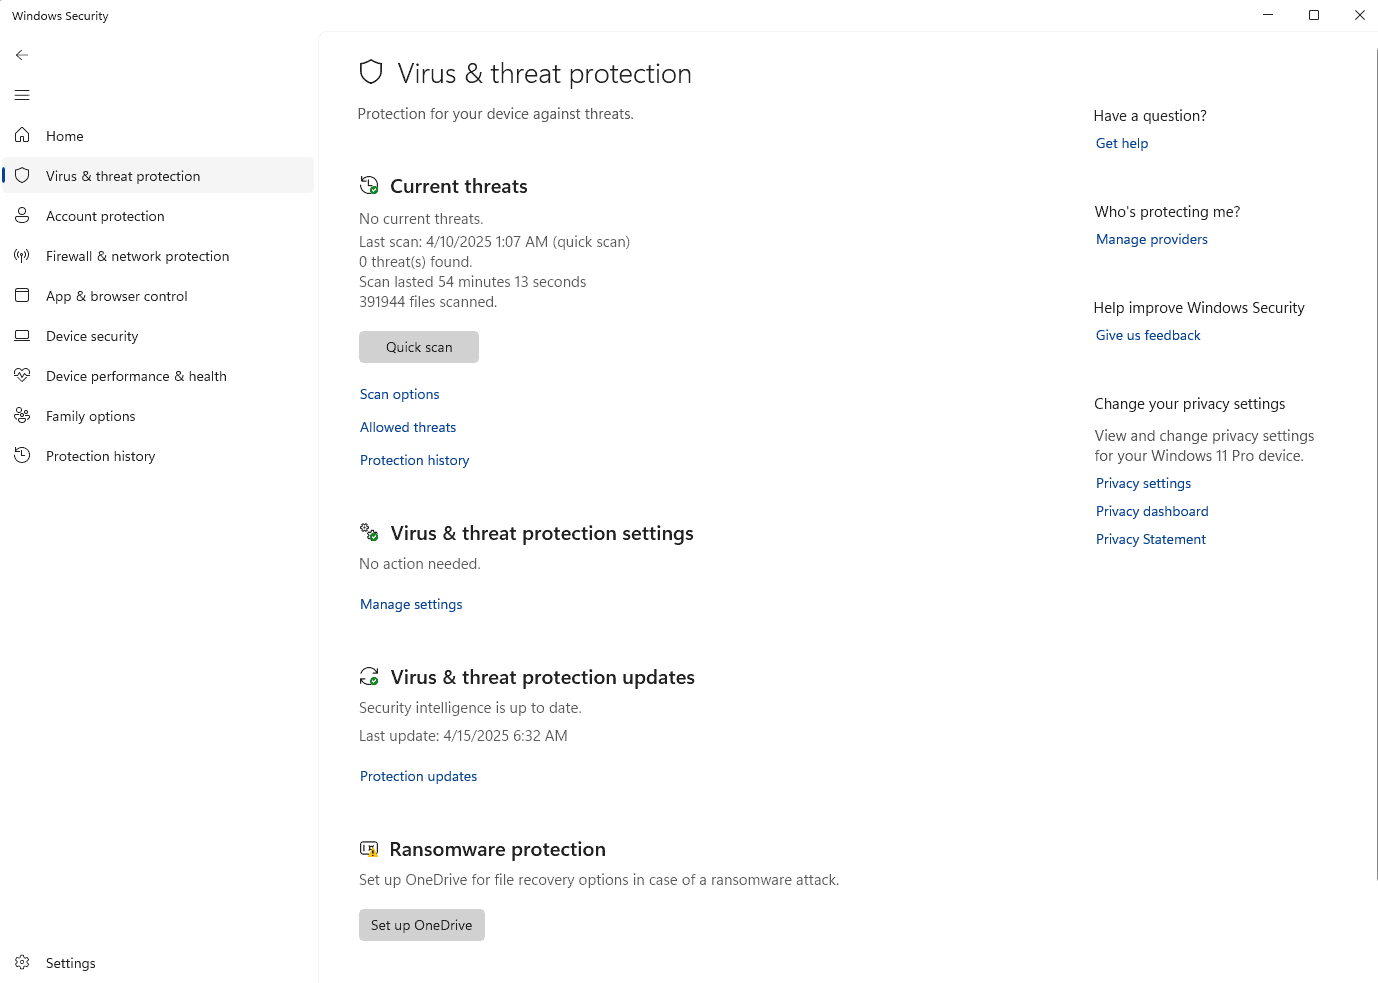Click the Family options people icon
The width and height of the screenshot is (1378, 983).
[22, 415]
